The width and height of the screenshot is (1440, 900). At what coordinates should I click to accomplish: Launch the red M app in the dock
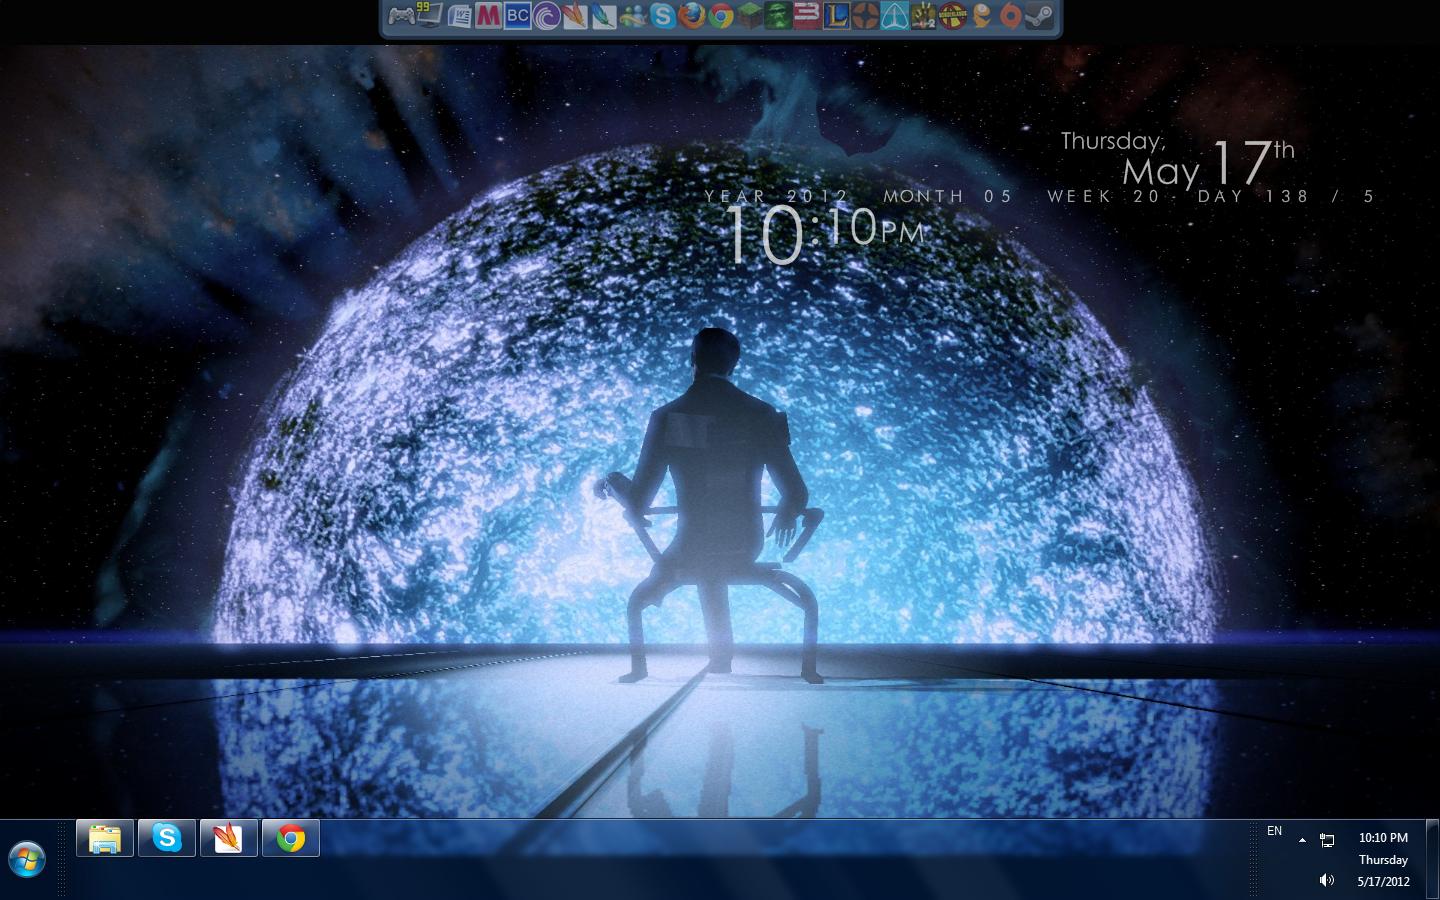pyautogui.click(x=488, y=16)
